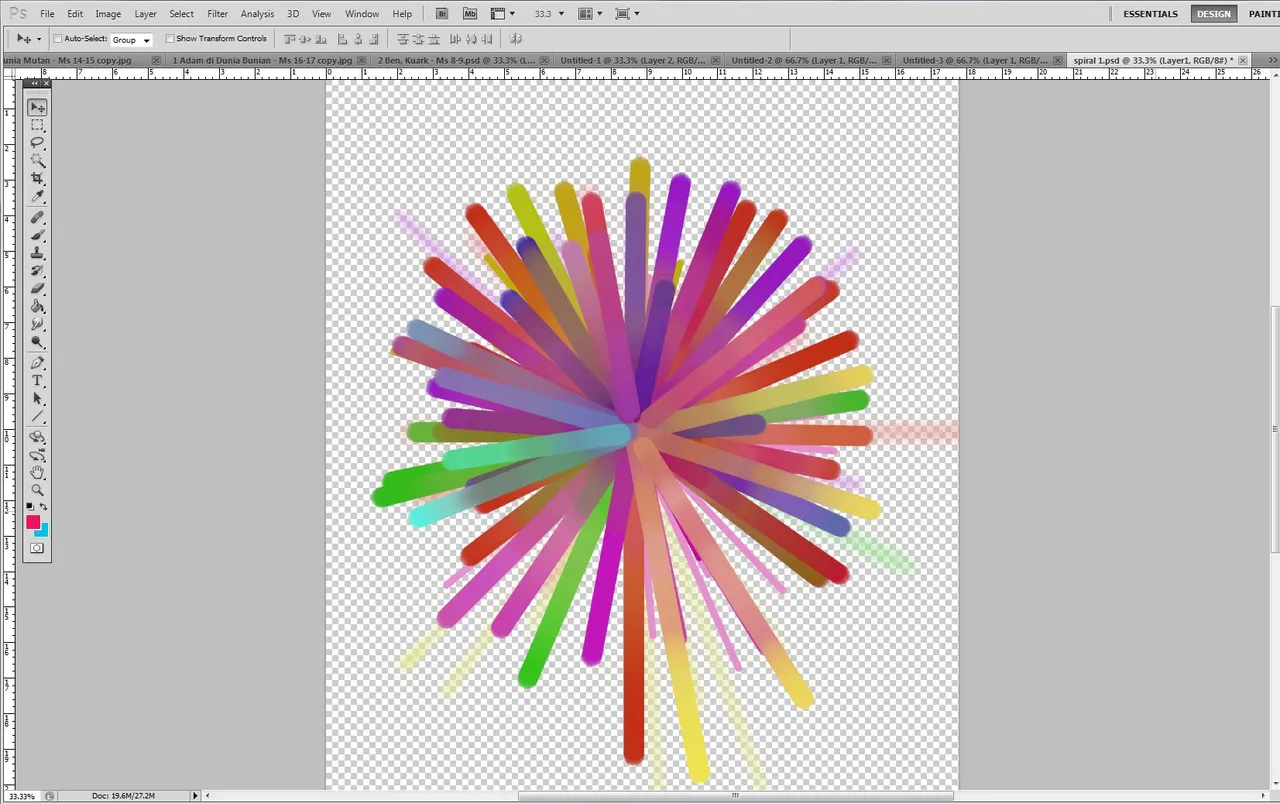Viewport: 1280px width, 804px height.
Task: Select the Path Selection tool
Action: point(37,399)
